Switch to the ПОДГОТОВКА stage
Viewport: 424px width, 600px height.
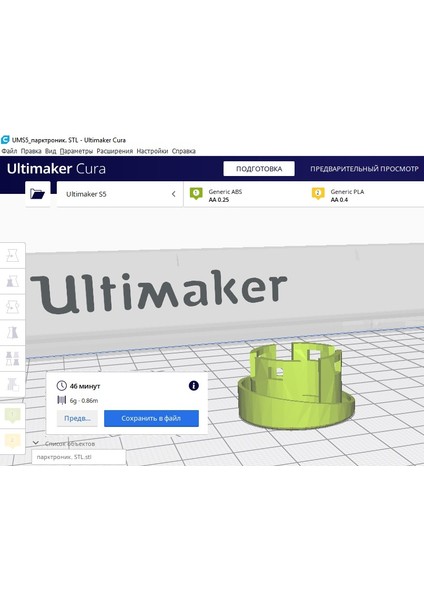(259, 169)
